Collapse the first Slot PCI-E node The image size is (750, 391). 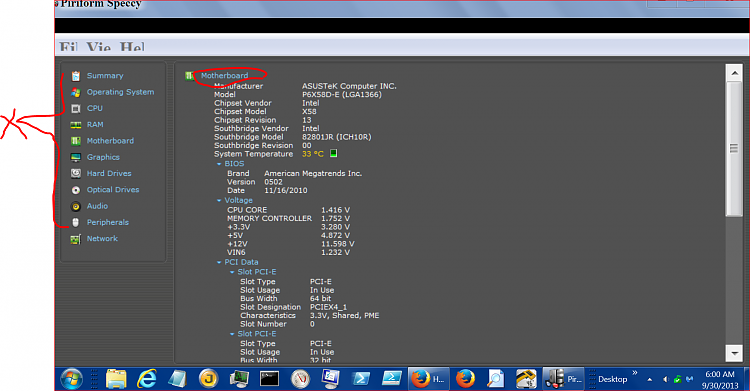232,272
